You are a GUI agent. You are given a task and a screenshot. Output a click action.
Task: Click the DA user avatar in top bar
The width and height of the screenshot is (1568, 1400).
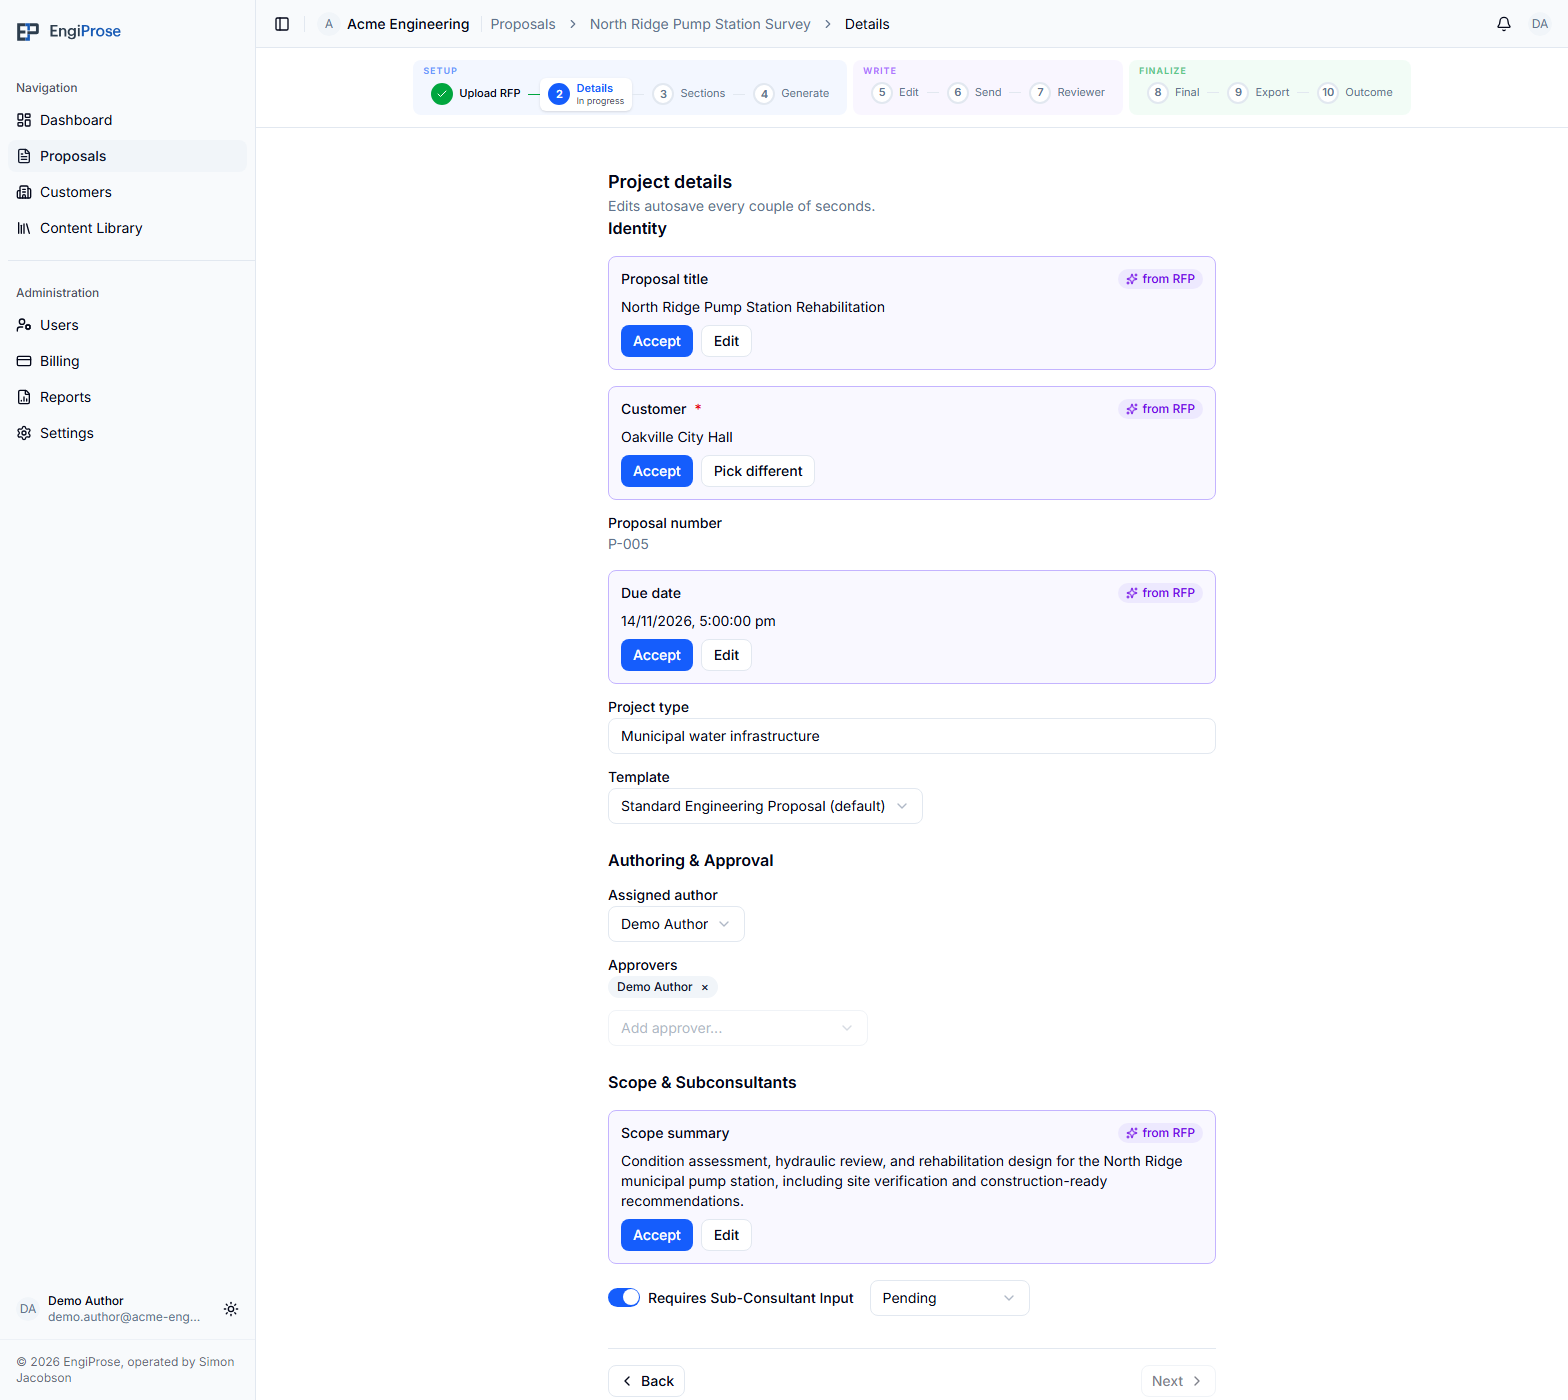pyautogui.click(x=1540, y=24)
